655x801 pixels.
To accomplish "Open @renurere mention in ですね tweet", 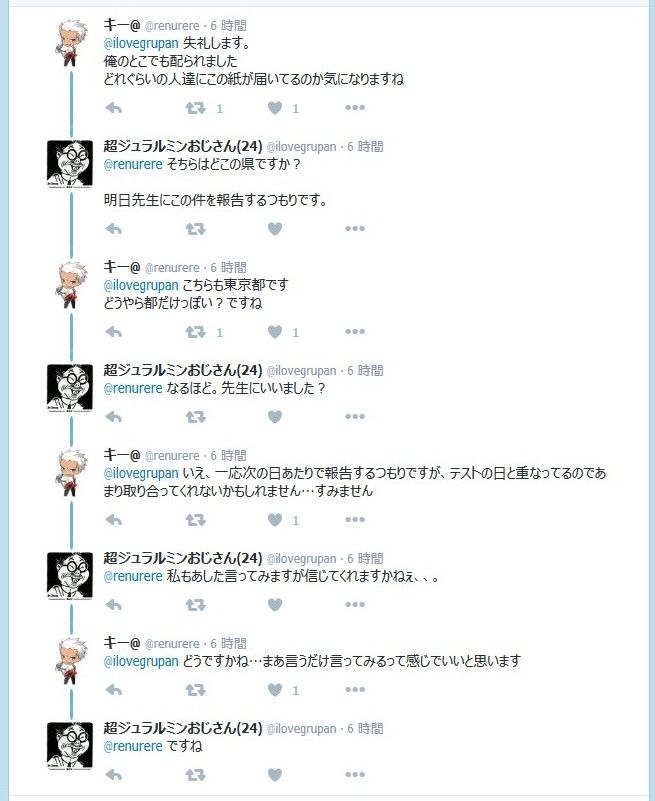I will [x=133, y=746].
